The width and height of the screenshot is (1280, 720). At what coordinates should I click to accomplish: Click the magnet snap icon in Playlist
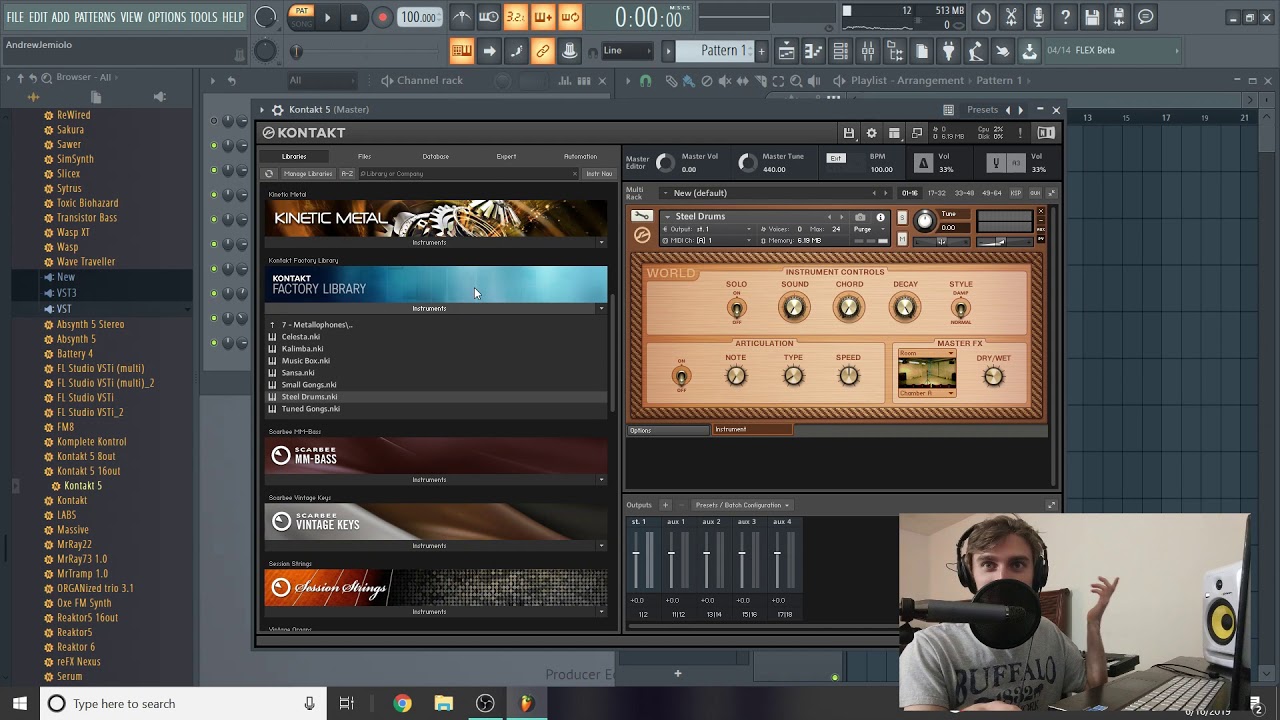[x=645, y=81]
